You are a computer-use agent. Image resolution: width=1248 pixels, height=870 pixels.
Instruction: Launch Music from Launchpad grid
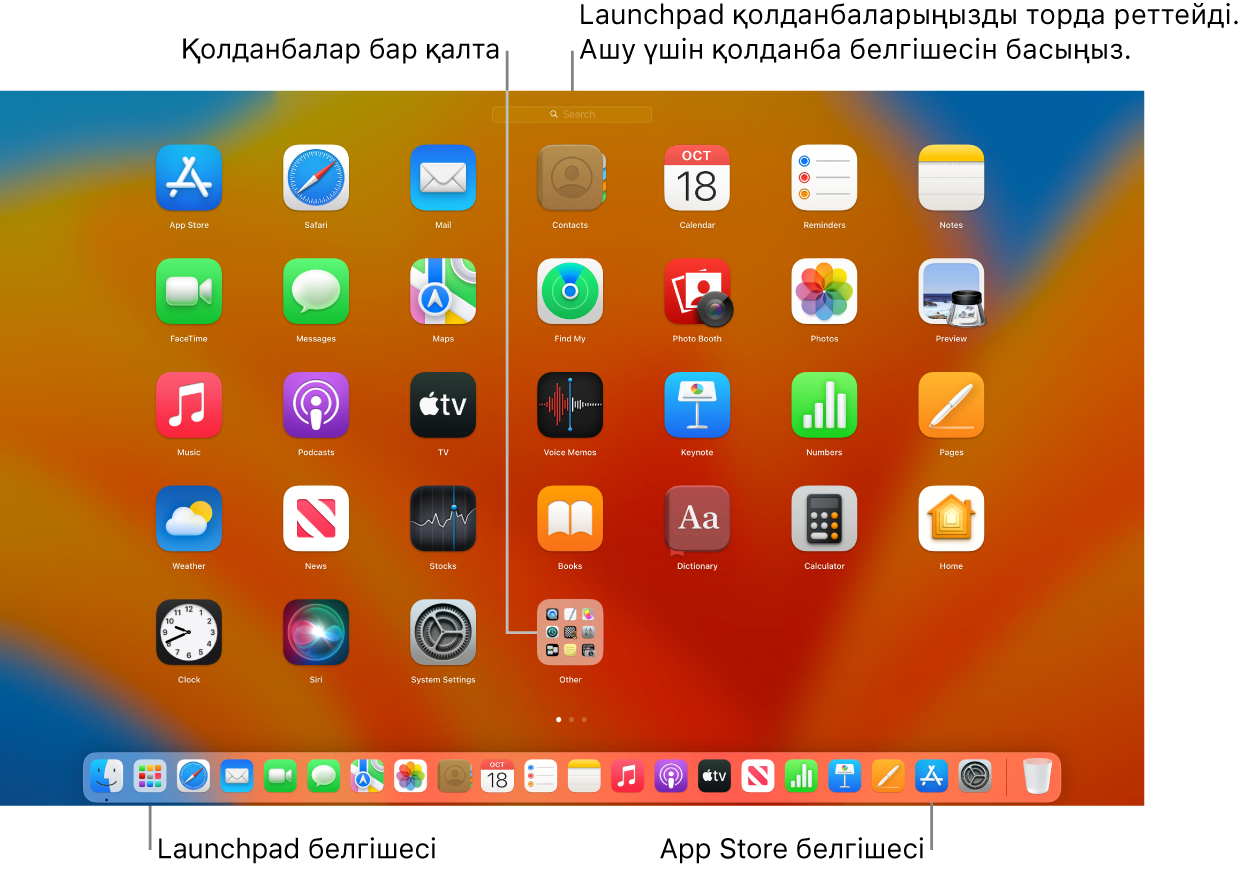pos(189,405)
